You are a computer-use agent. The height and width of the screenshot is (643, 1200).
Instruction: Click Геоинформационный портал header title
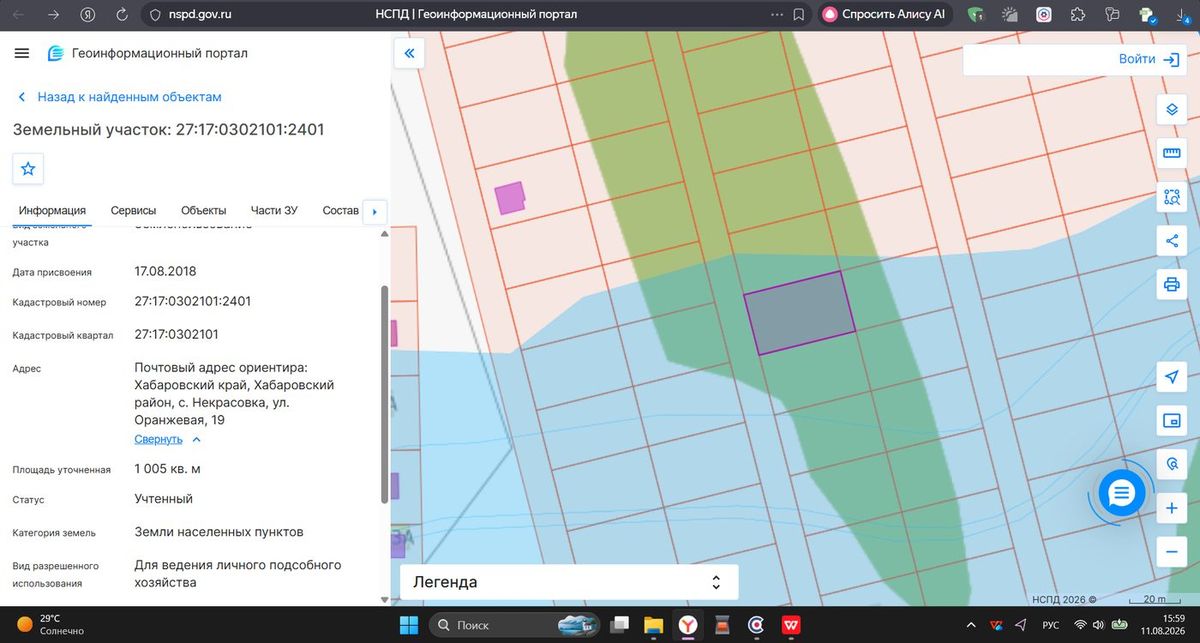[x=159, y=53]
